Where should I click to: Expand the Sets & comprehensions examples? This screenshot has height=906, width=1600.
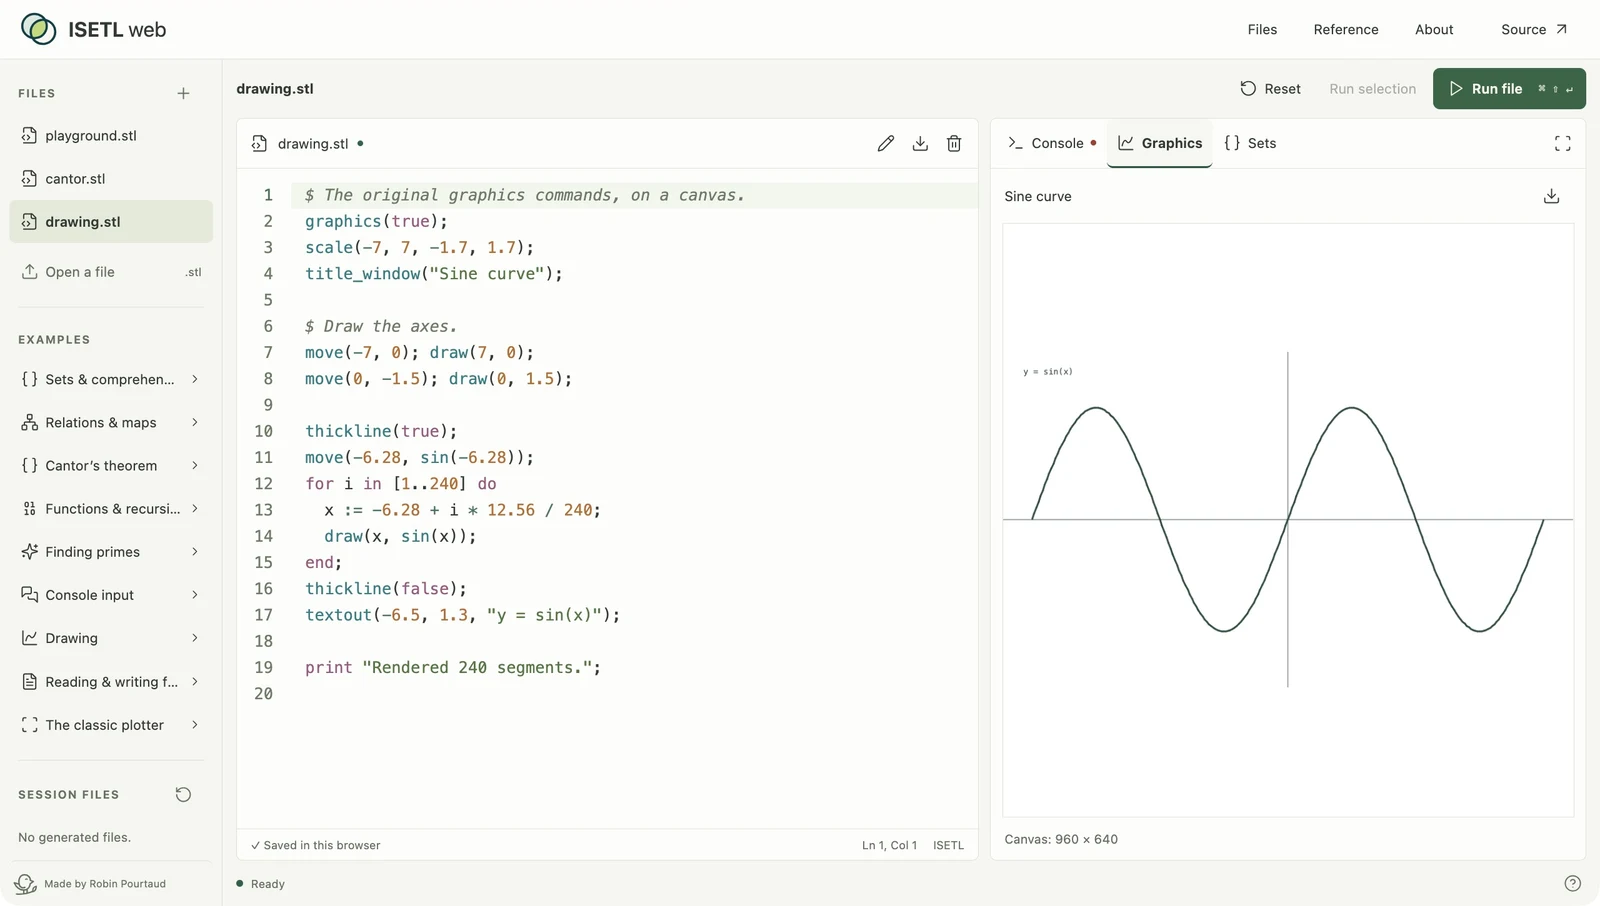pos(111,379)
